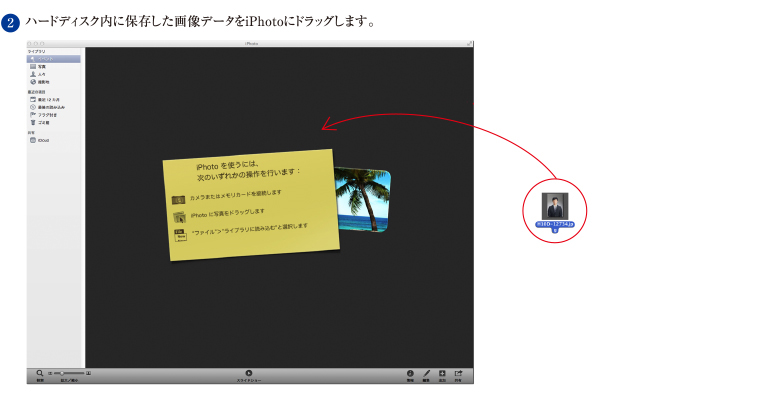Click the Share (共有) icon
Image resolution: width=775 pixels, height=403 pixels.
(458, 373)
